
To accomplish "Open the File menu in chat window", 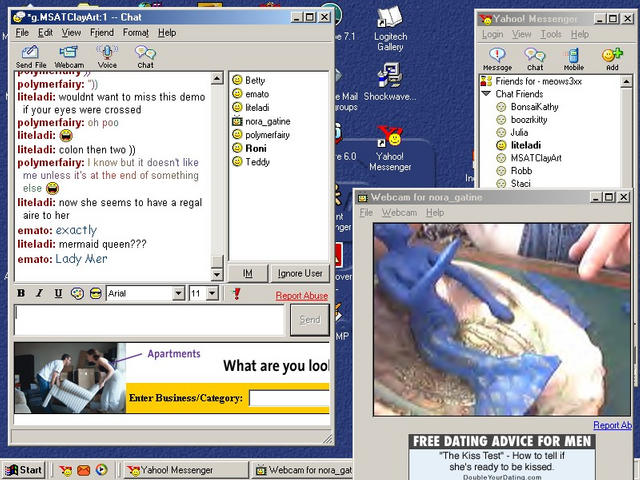I will [22, 33].
